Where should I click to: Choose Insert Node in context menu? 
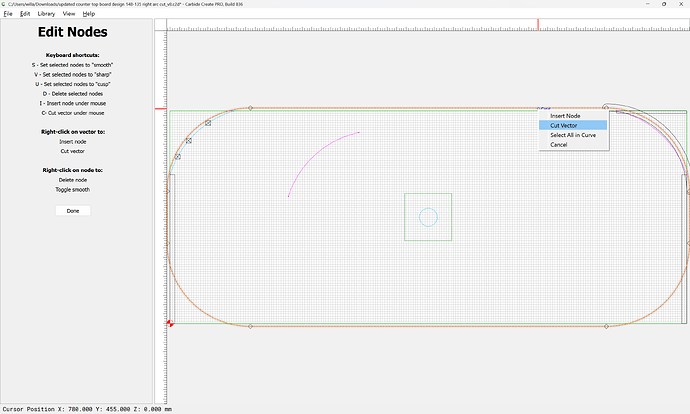[567, 116]
